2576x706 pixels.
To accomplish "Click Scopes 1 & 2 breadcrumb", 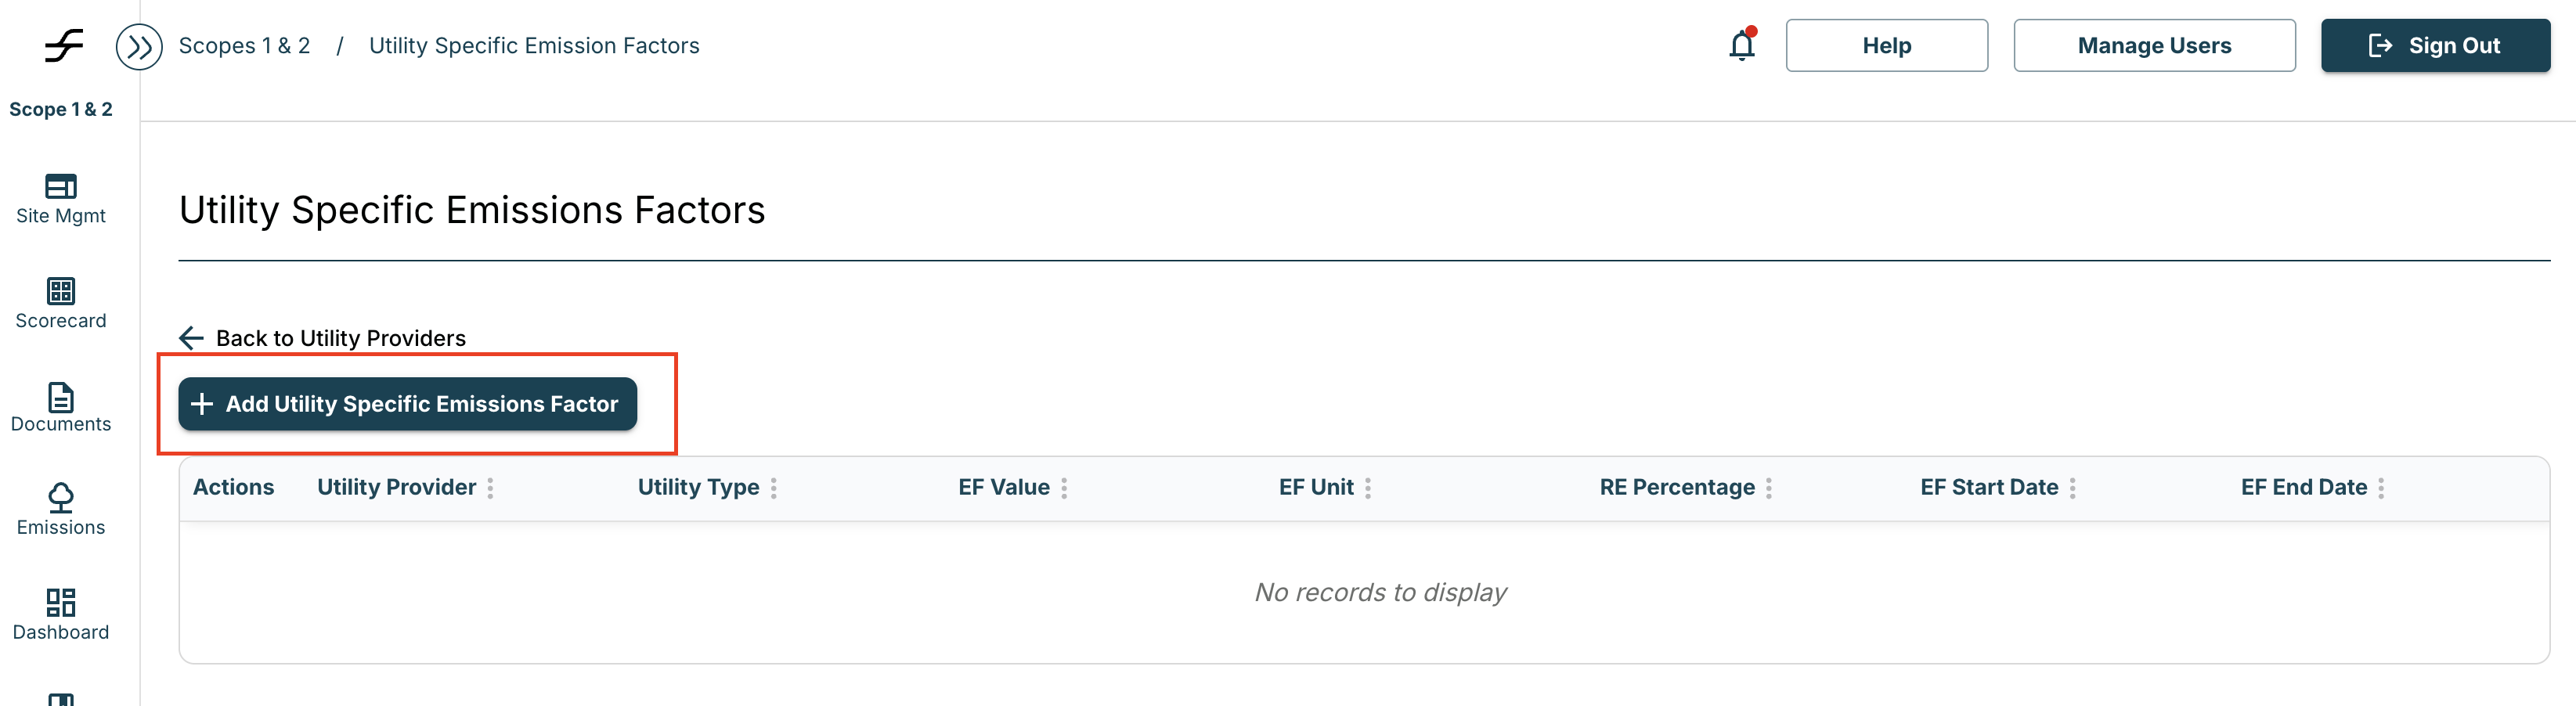I will tap(244, 46).
